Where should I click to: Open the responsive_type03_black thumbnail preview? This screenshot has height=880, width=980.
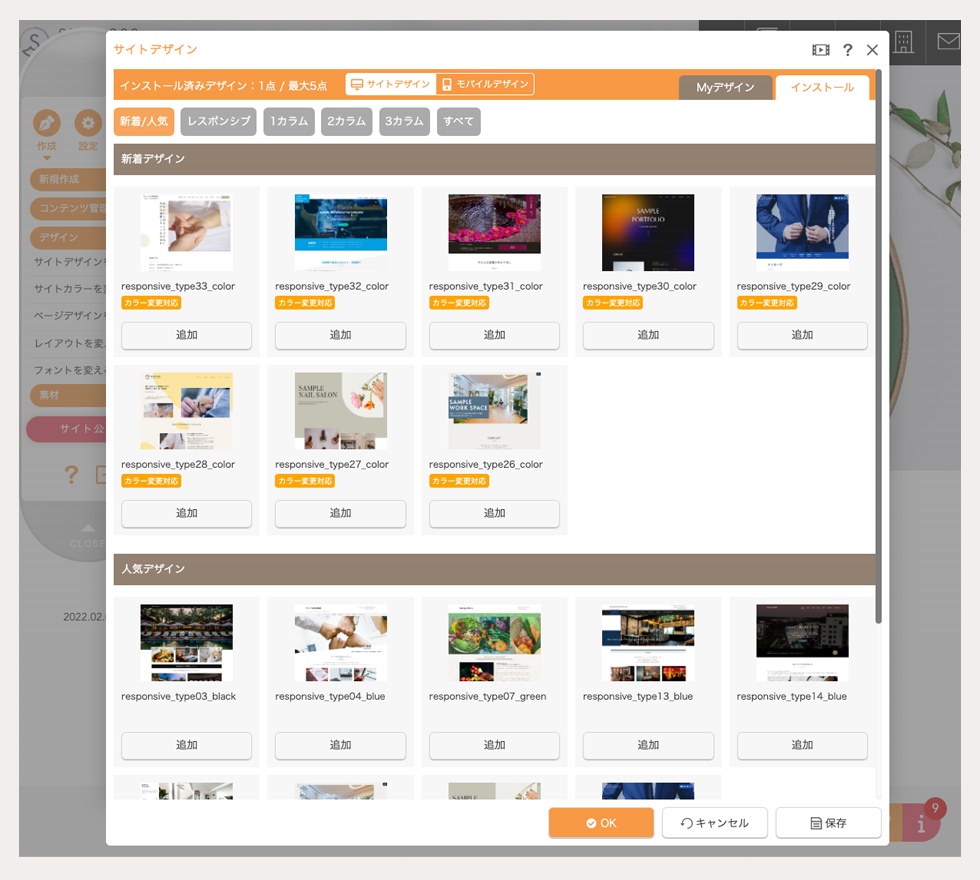(186, 642)
